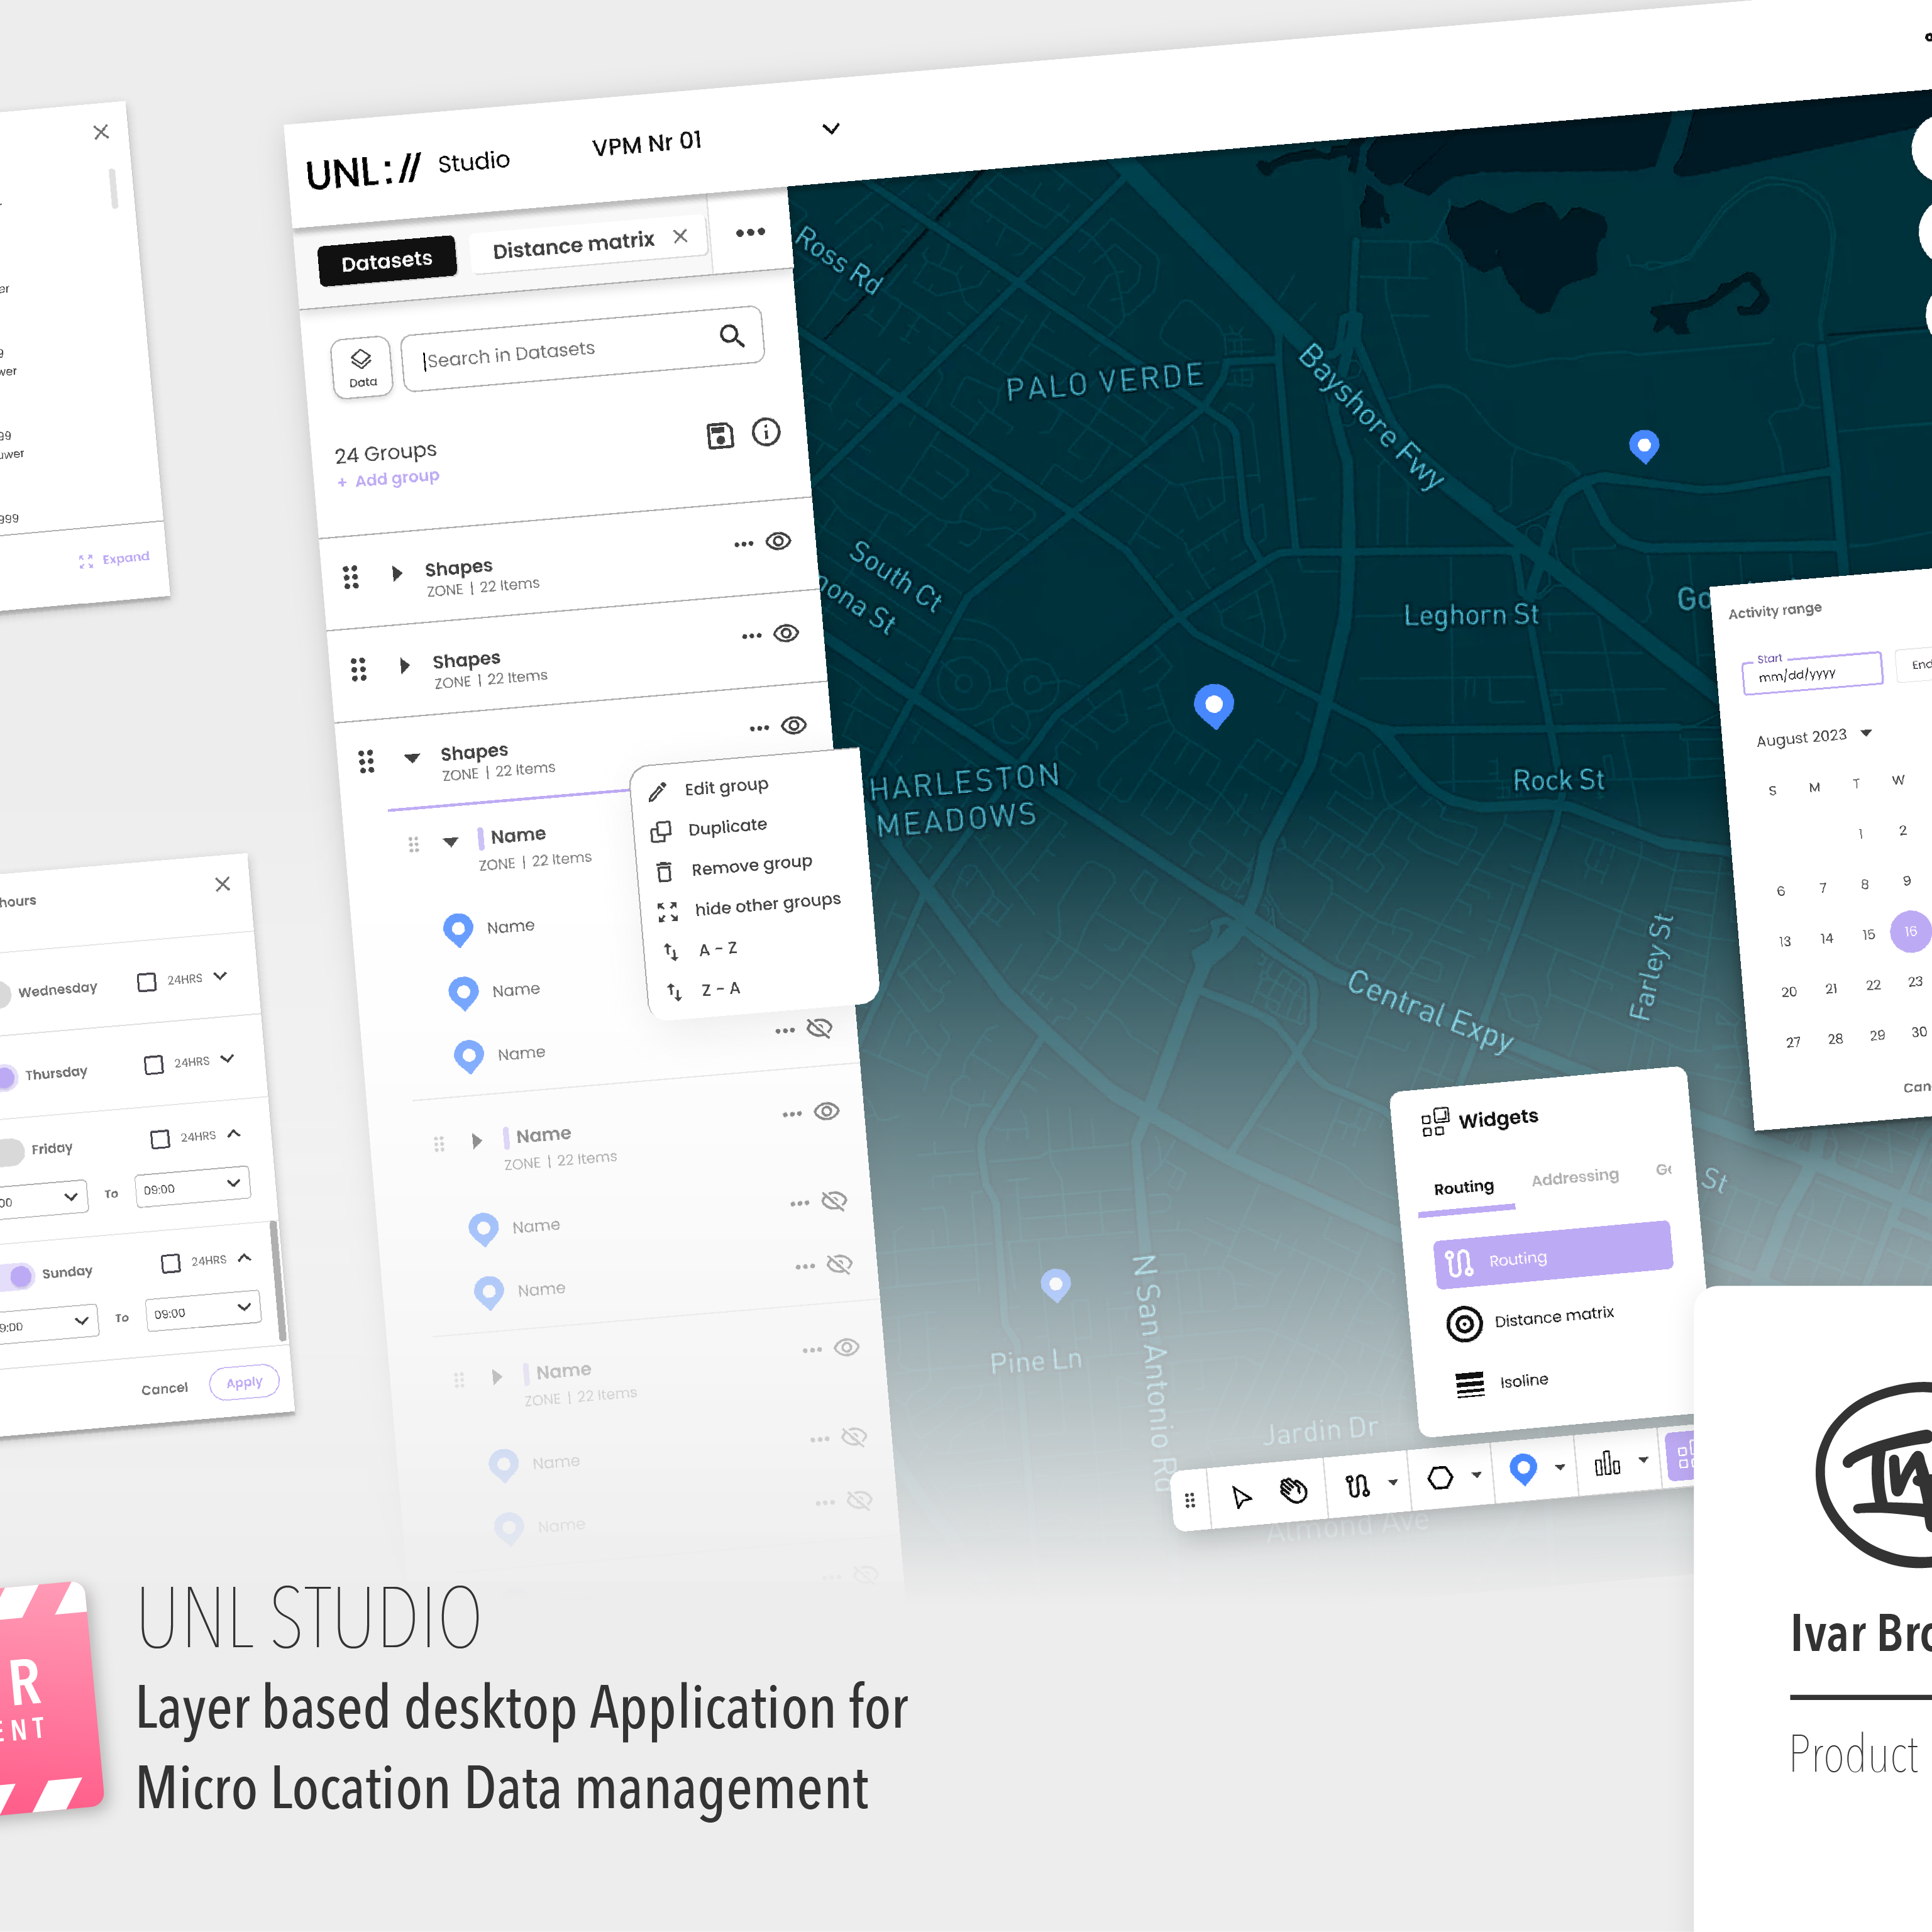The image size is (1932, 1932).
Task: Select day 16 in the calendar
Action: point(1910,931)
